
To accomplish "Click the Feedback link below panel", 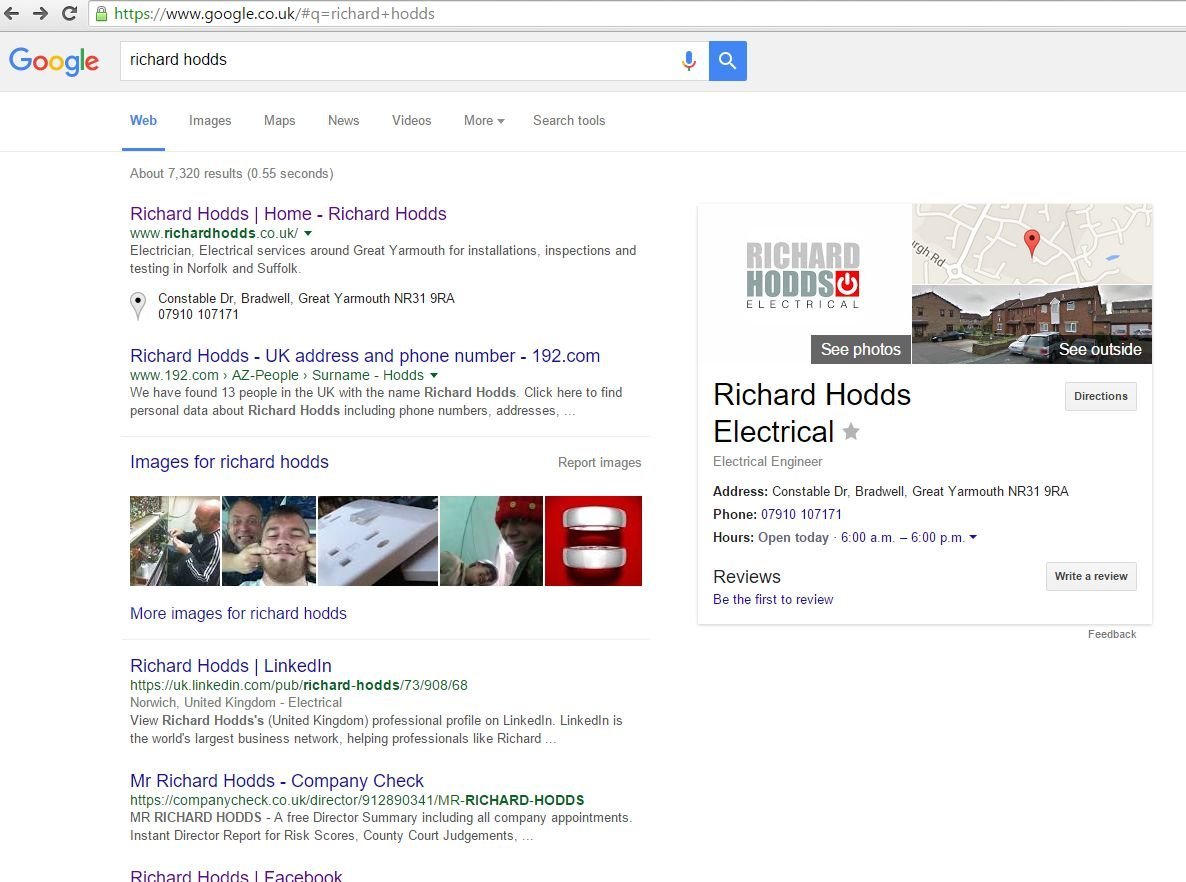I will [1112, 634].
